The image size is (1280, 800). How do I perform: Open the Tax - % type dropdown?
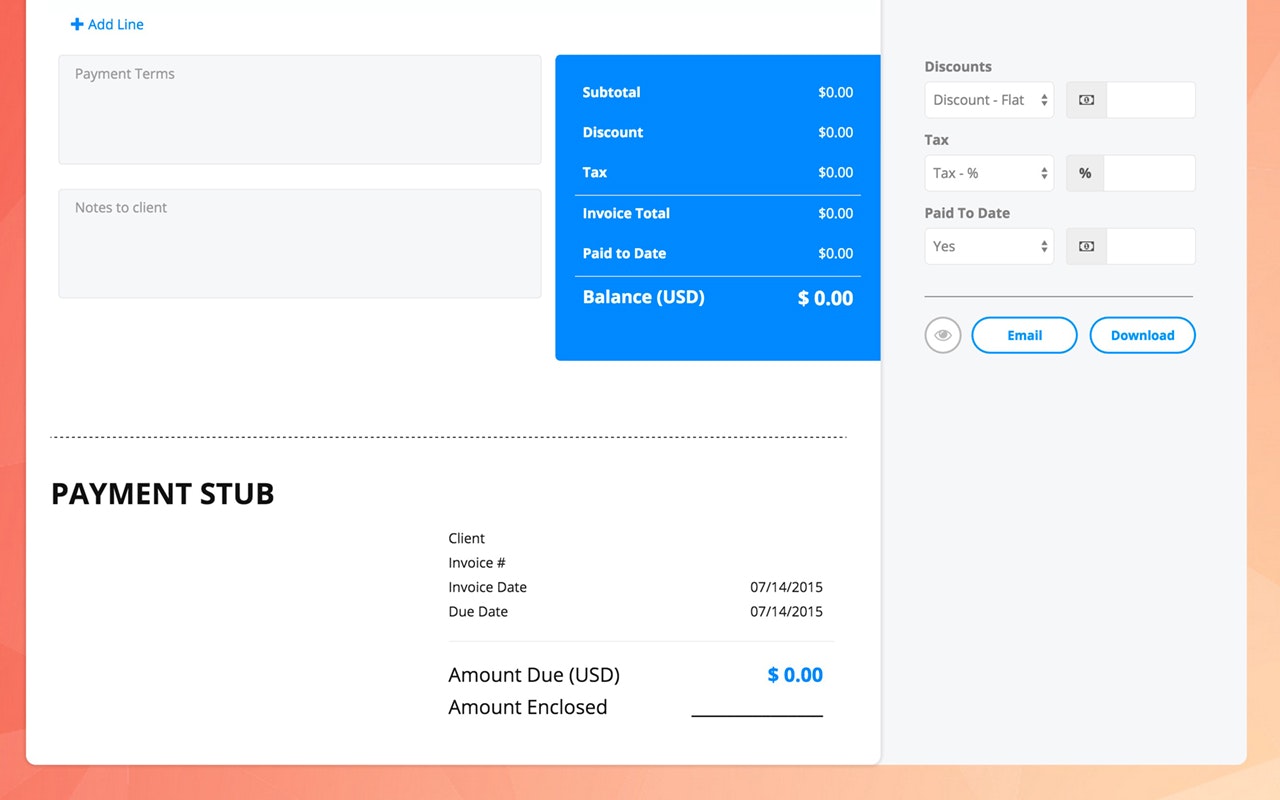[988, 173]
